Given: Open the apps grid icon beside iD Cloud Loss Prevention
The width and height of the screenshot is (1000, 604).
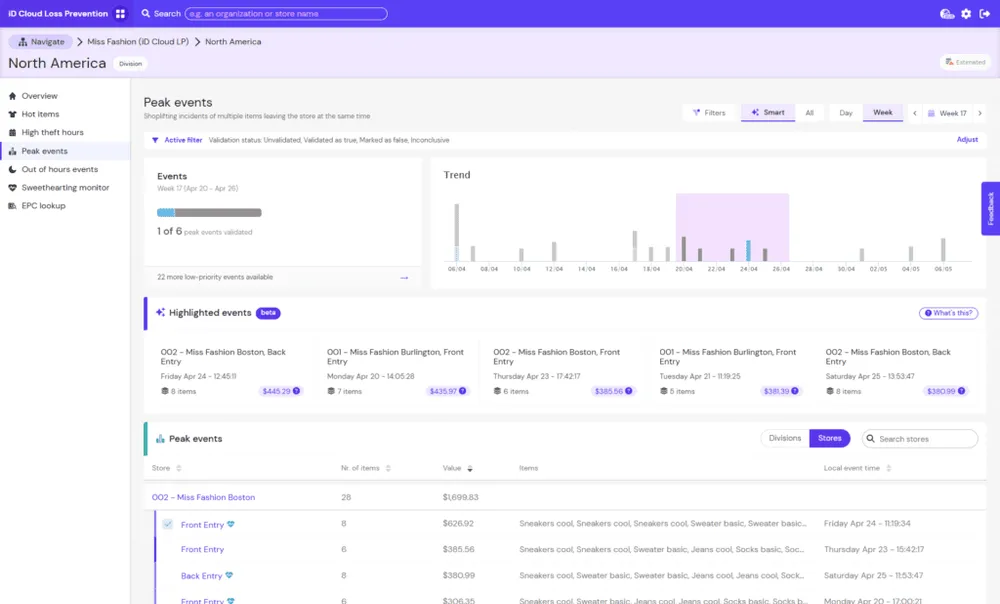Looking at the screenshot, I should 120,13.
